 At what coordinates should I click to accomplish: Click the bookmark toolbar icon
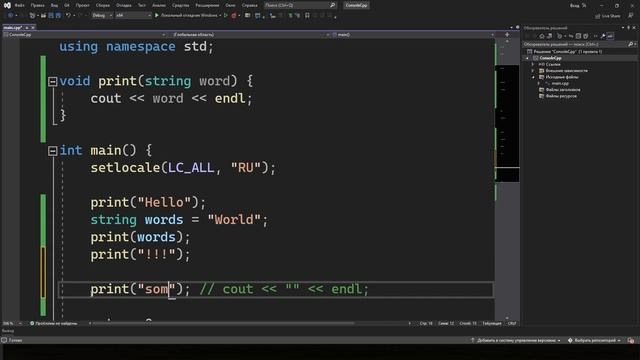[x=307, y=16]
